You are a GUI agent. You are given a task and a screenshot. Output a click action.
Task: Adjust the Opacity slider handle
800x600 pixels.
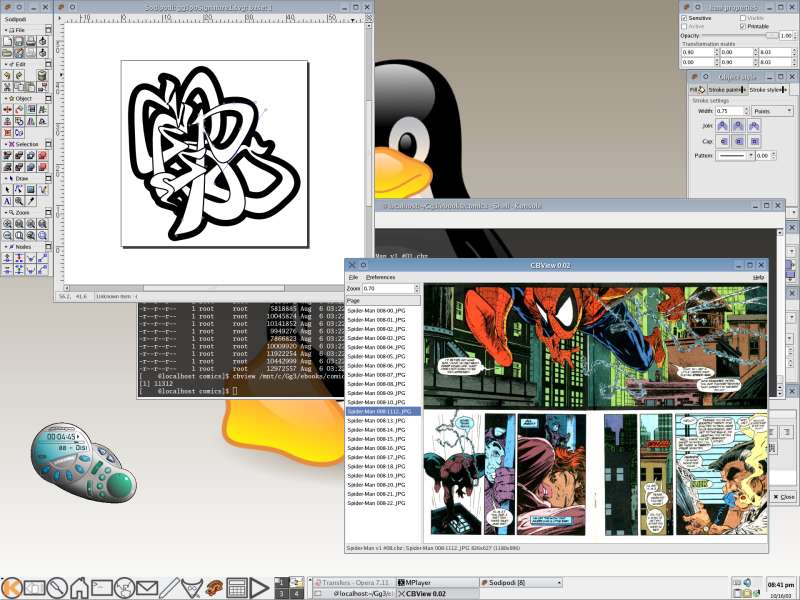coord(771,35)
